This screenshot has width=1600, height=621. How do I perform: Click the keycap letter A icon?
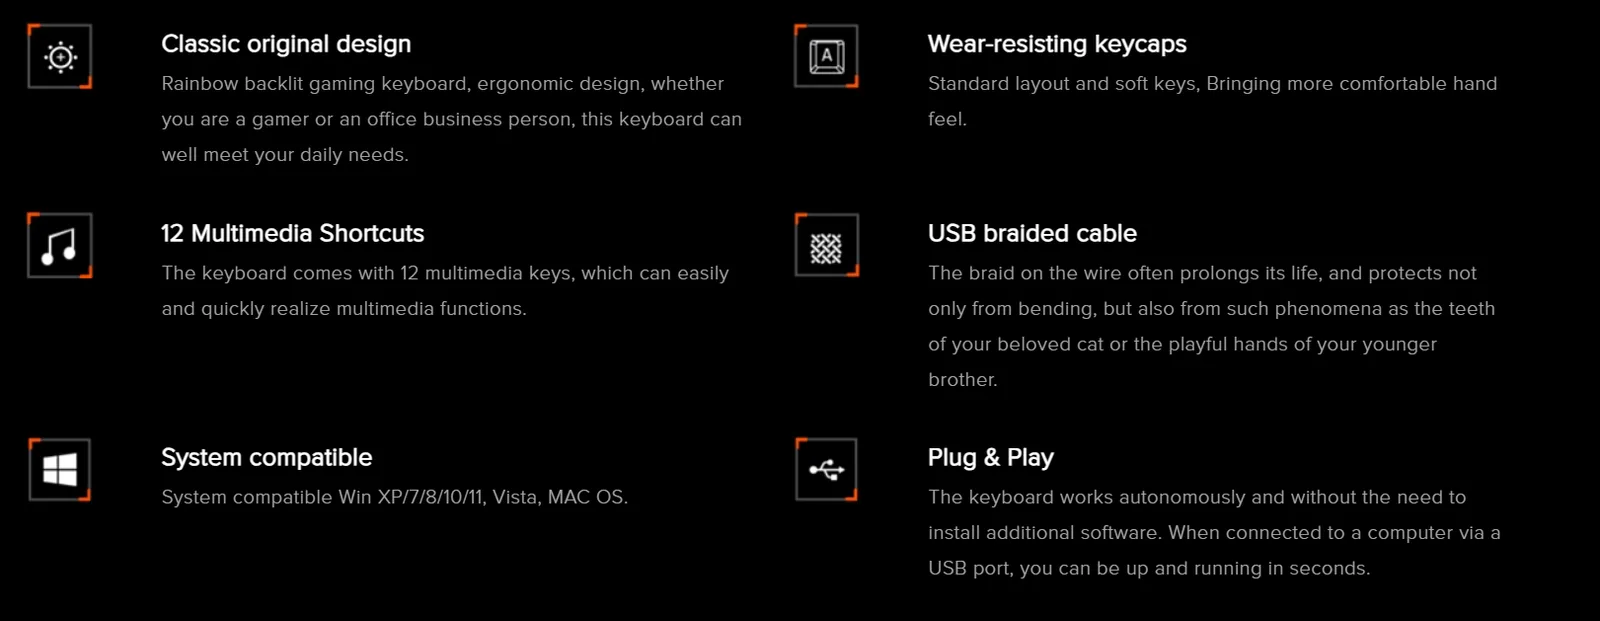pos(826,56)
